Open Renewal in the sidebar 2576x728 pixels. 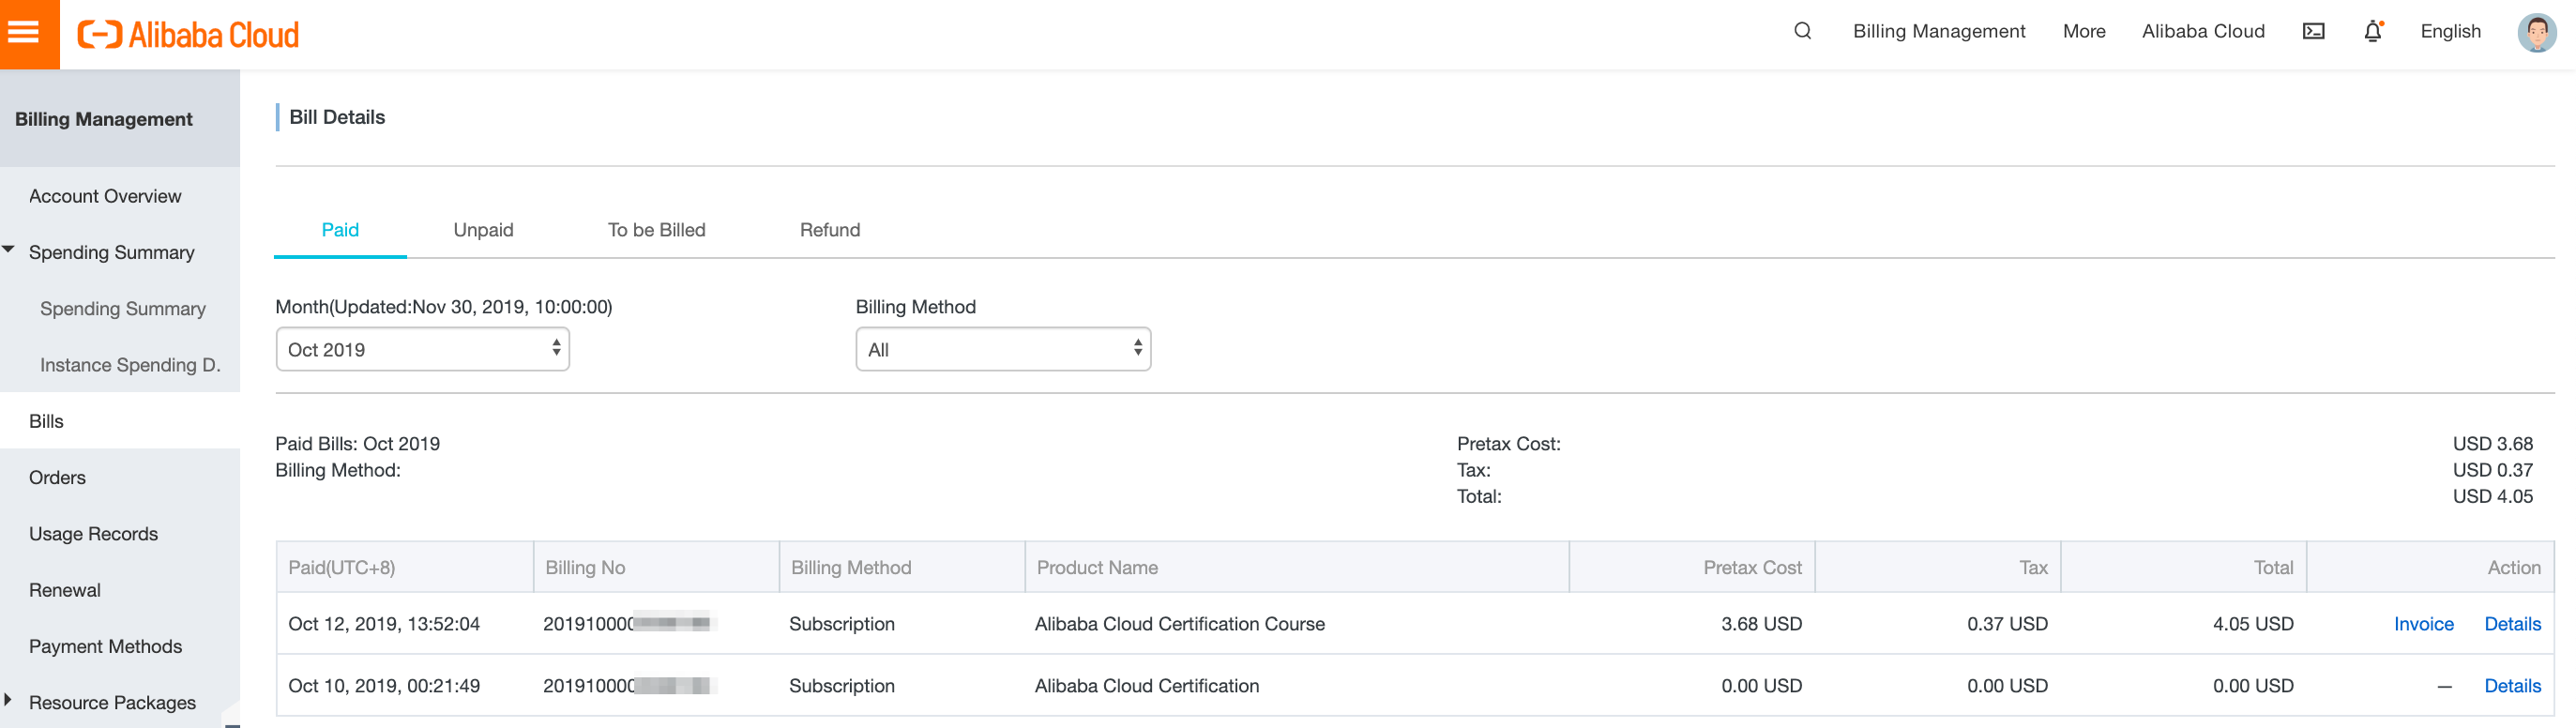64,590
